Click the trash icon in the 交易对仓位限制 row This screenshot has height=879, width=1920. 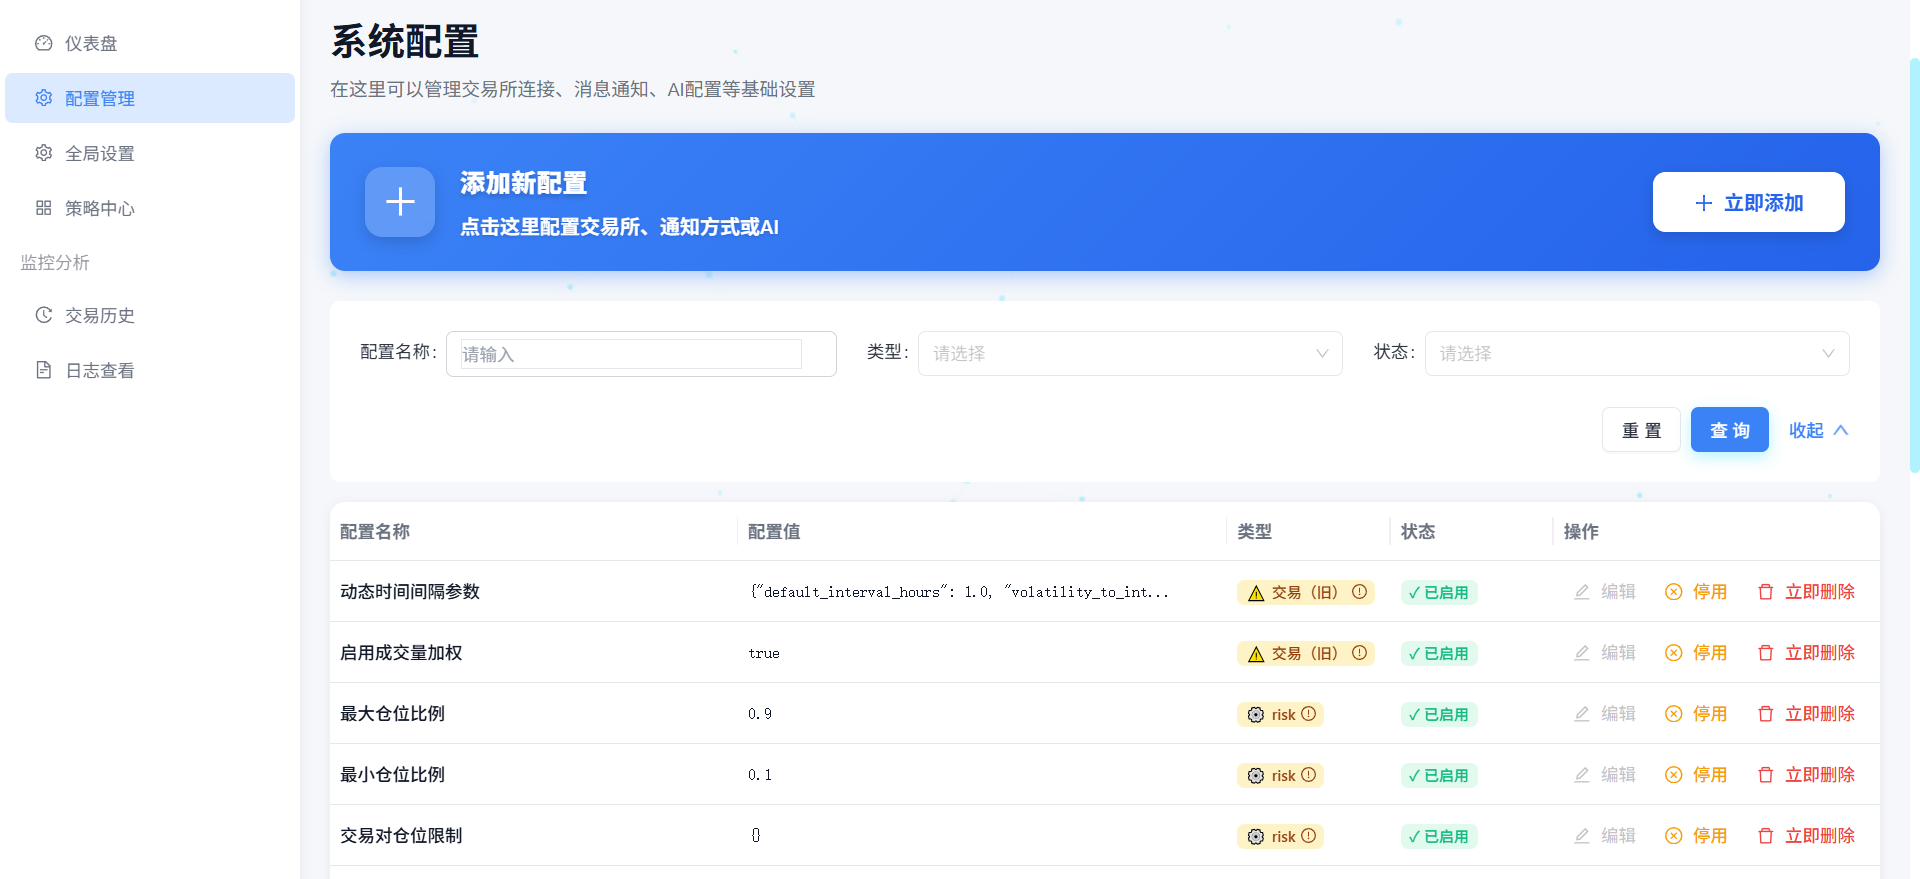pyautogui.click(x=1765, y=836)
